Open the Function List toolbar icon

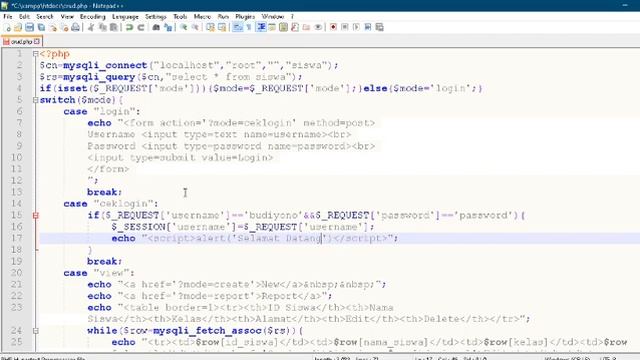tap(295, 27)
